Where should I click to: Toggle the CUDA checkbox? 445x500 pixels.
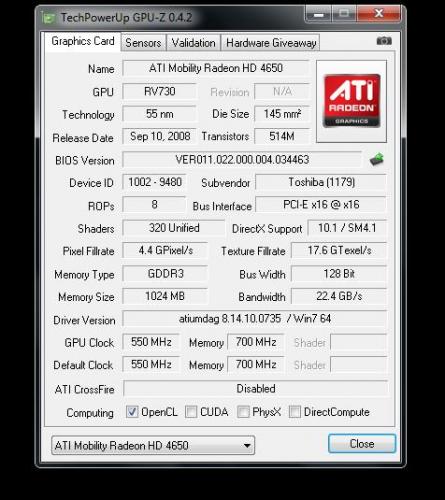(x=191, y=412)
